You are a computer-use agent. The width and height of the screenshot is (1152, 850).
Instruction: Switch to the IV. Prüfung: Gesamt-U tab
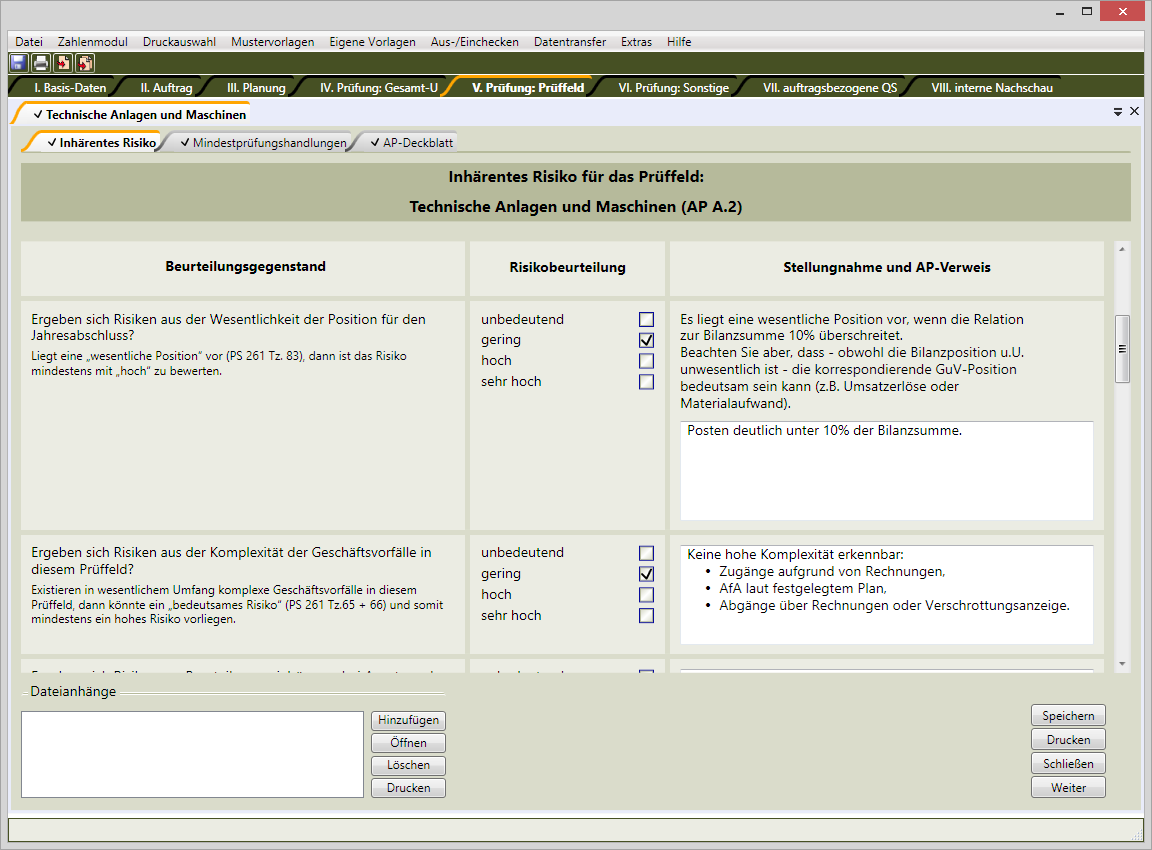378,88
